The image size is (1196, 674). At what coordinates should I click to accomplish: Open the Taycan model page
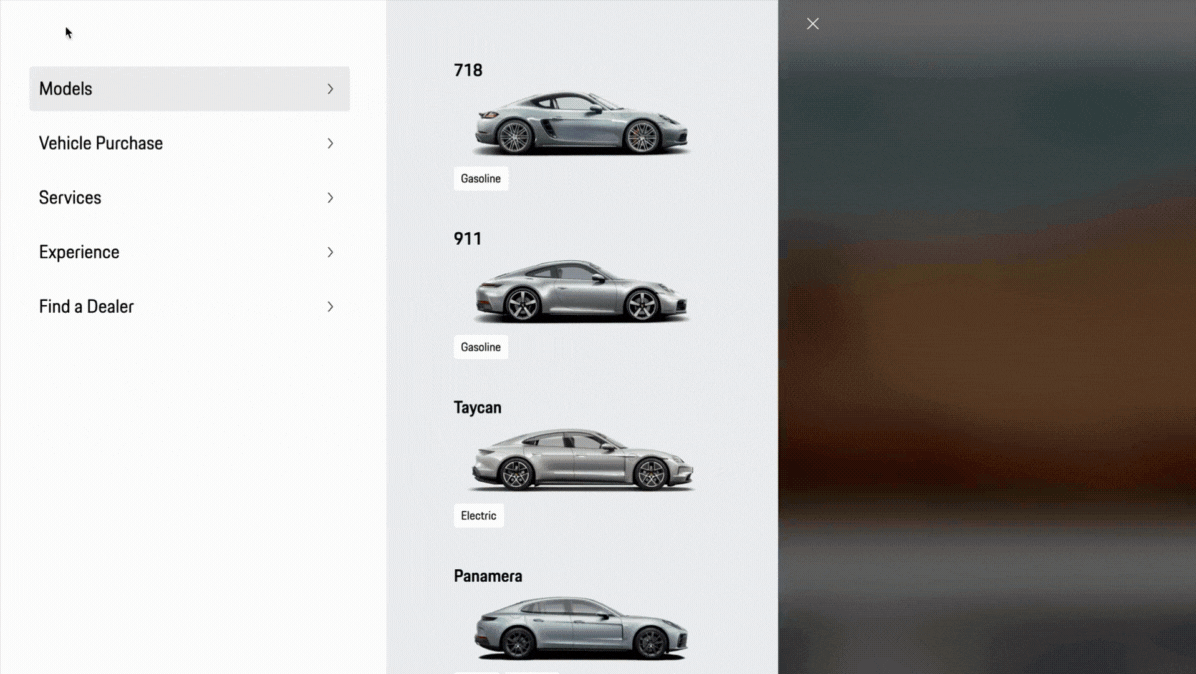(477, 407)
